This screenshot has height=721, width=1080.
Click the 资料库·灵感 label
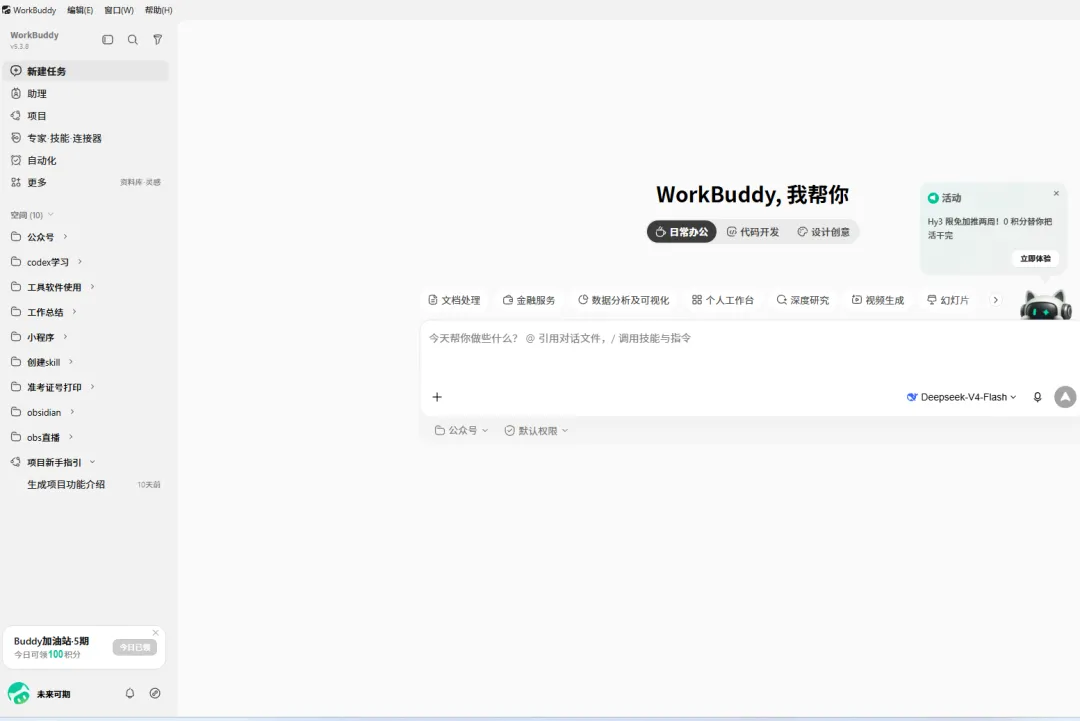tap(141, 182)
